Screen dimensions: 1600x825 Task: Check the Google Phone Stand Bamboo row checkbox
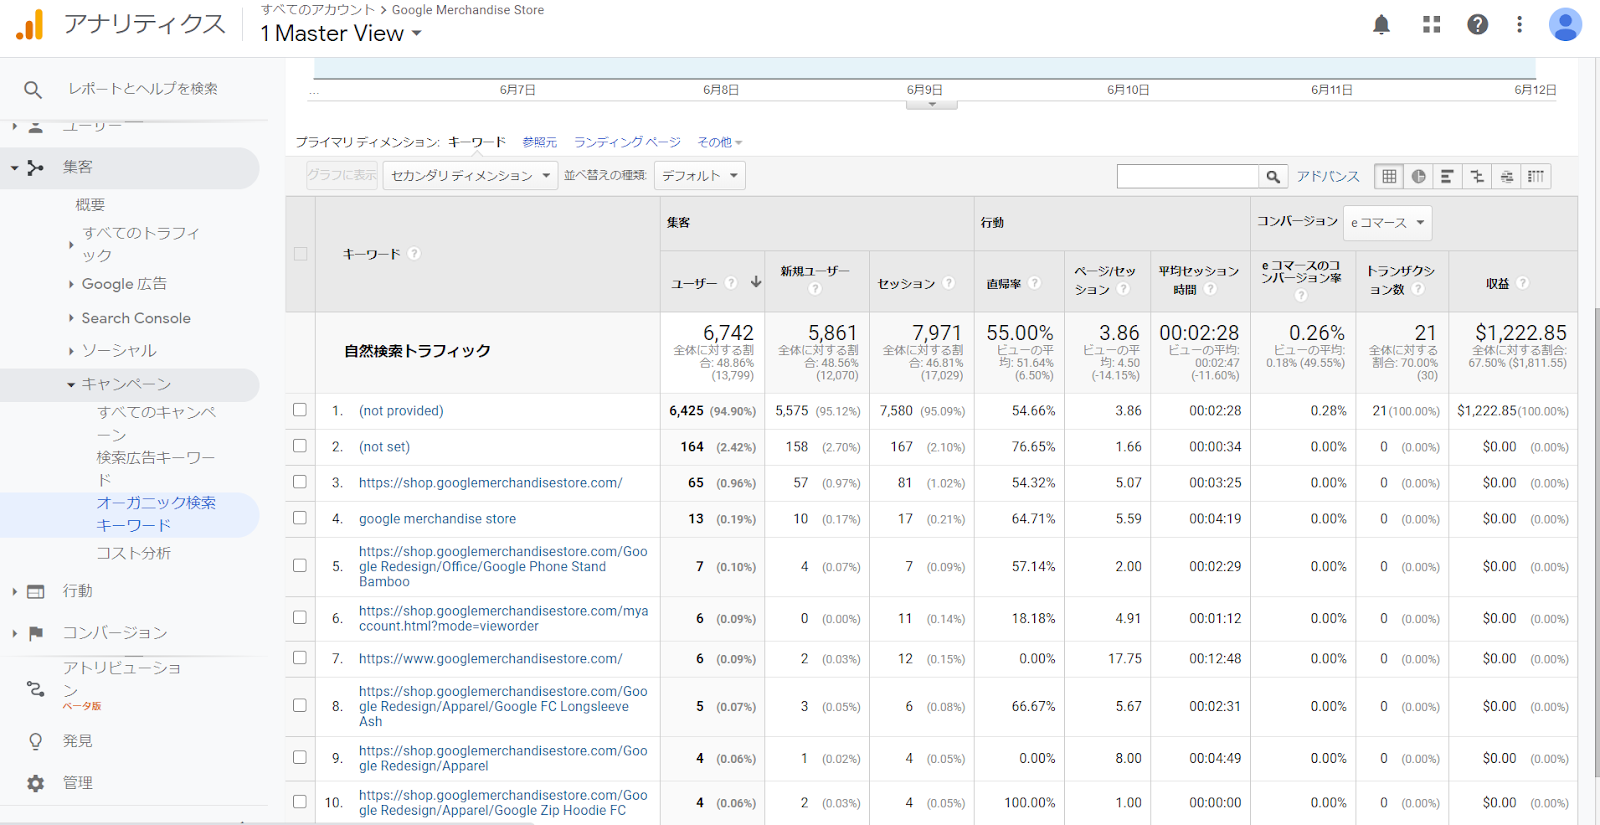pyautogui.click(x=300, y=566)
